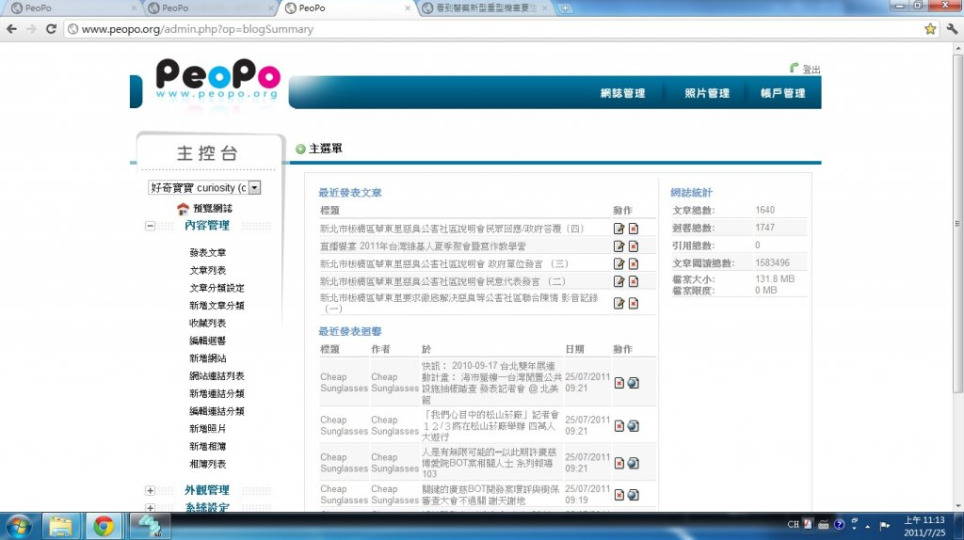Expand the 系統設定 section
964x540 pixels.
pos(150,508)
